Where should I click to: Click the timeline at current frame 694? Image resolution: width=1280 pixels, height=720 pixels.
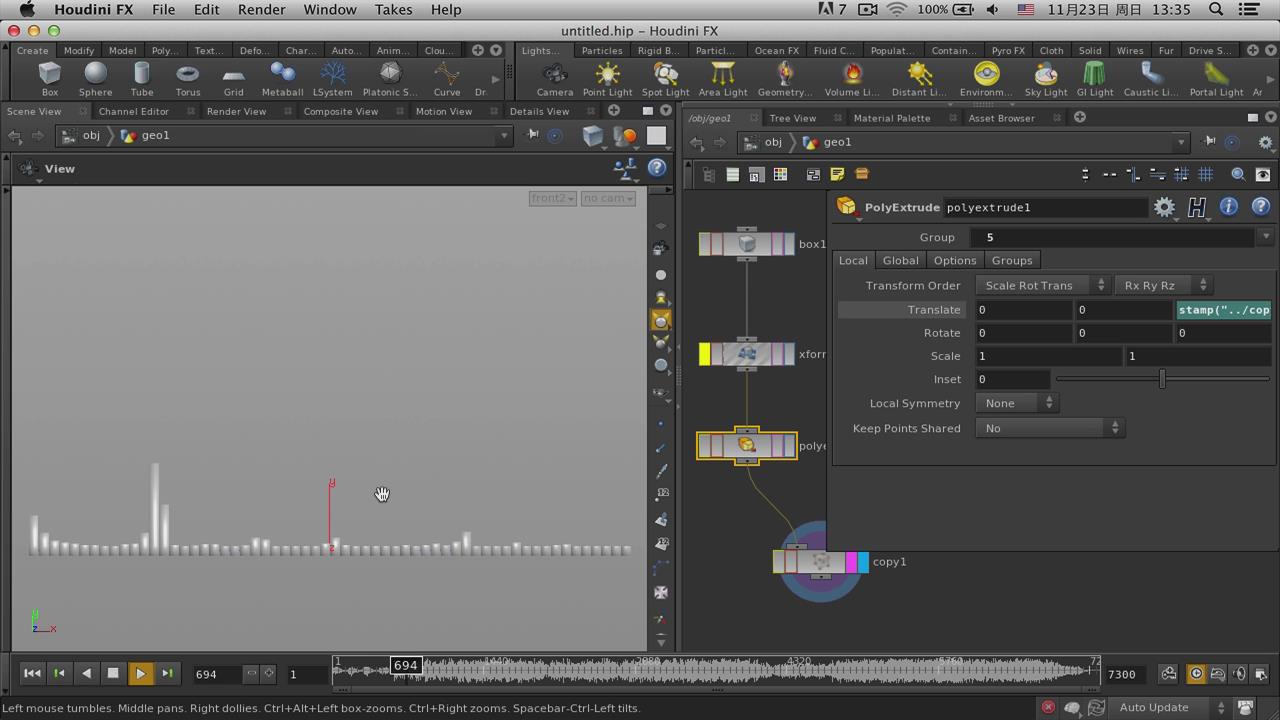tap(405, 665)
